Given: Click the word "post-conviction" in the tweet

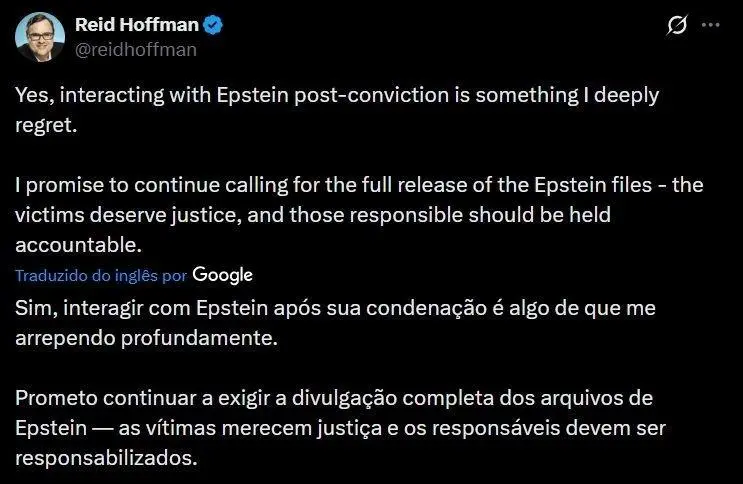Looking at the screenshot, I should (370, 95).
